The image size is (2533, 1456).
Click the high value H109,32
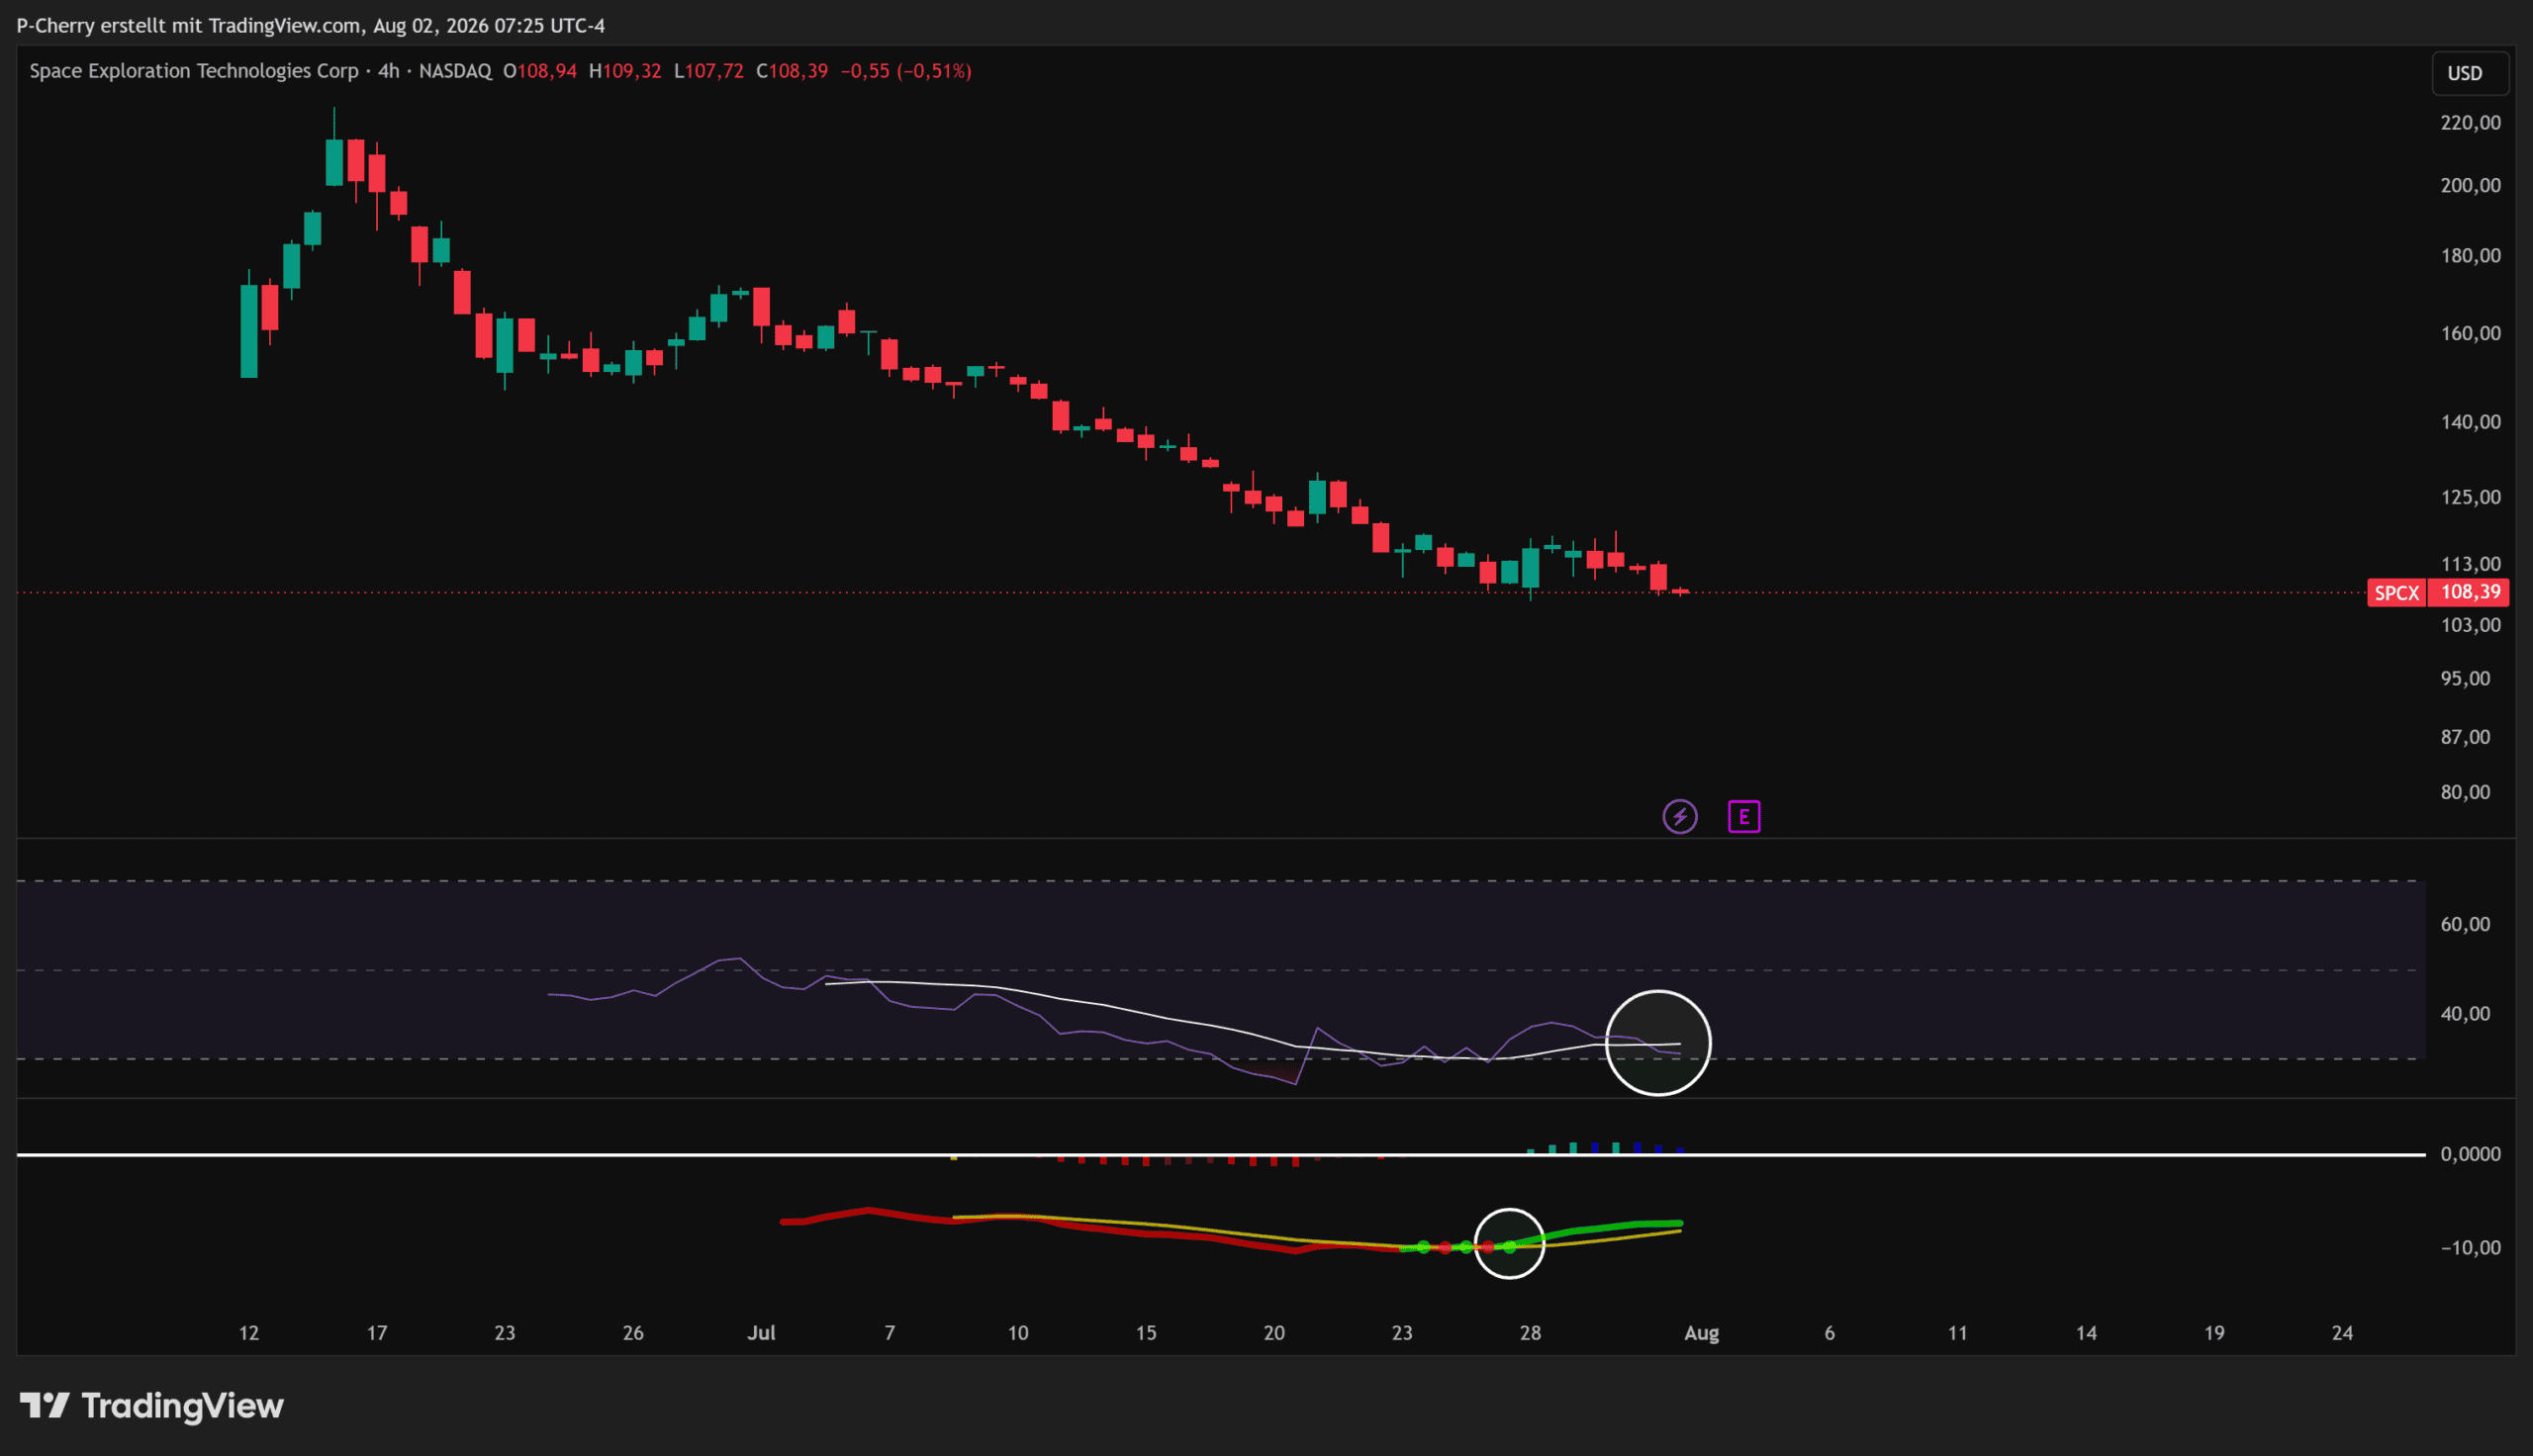[625, 71]
